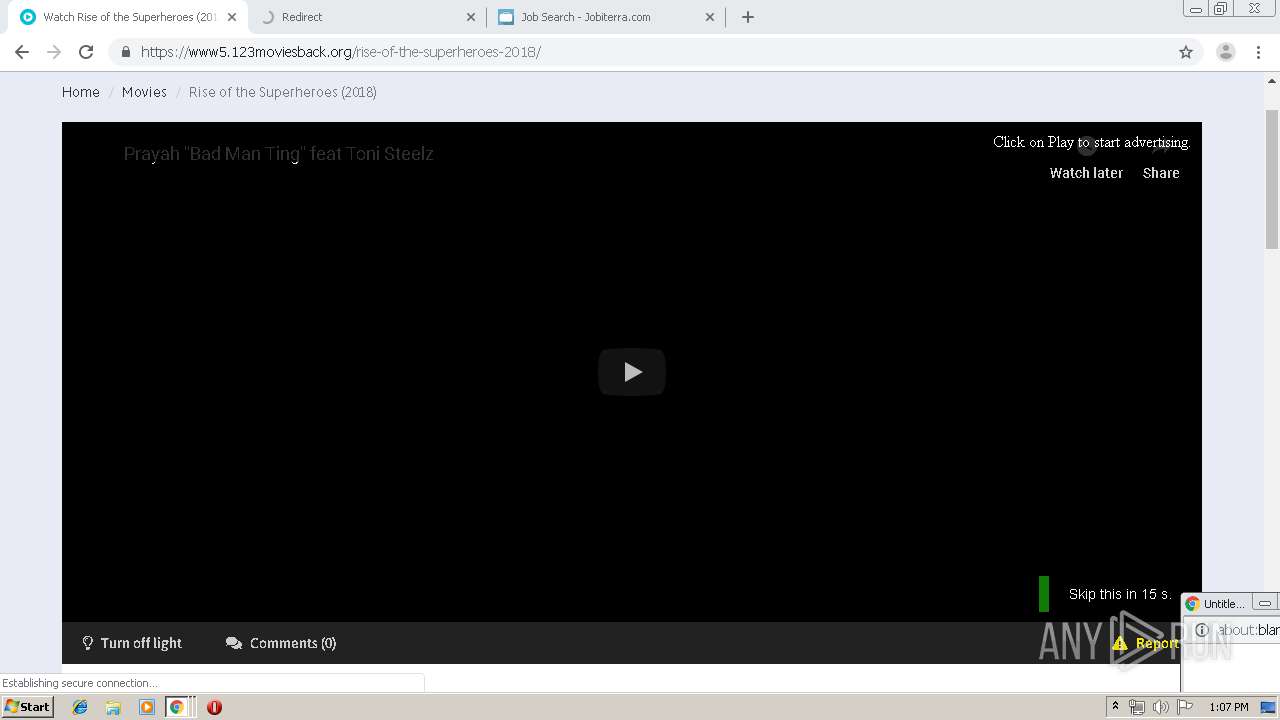Click Rise of the Superheroes (2018) breadcrumb
The width and height of the screenshot is (1280, 720).
click(x=283, y=92)
